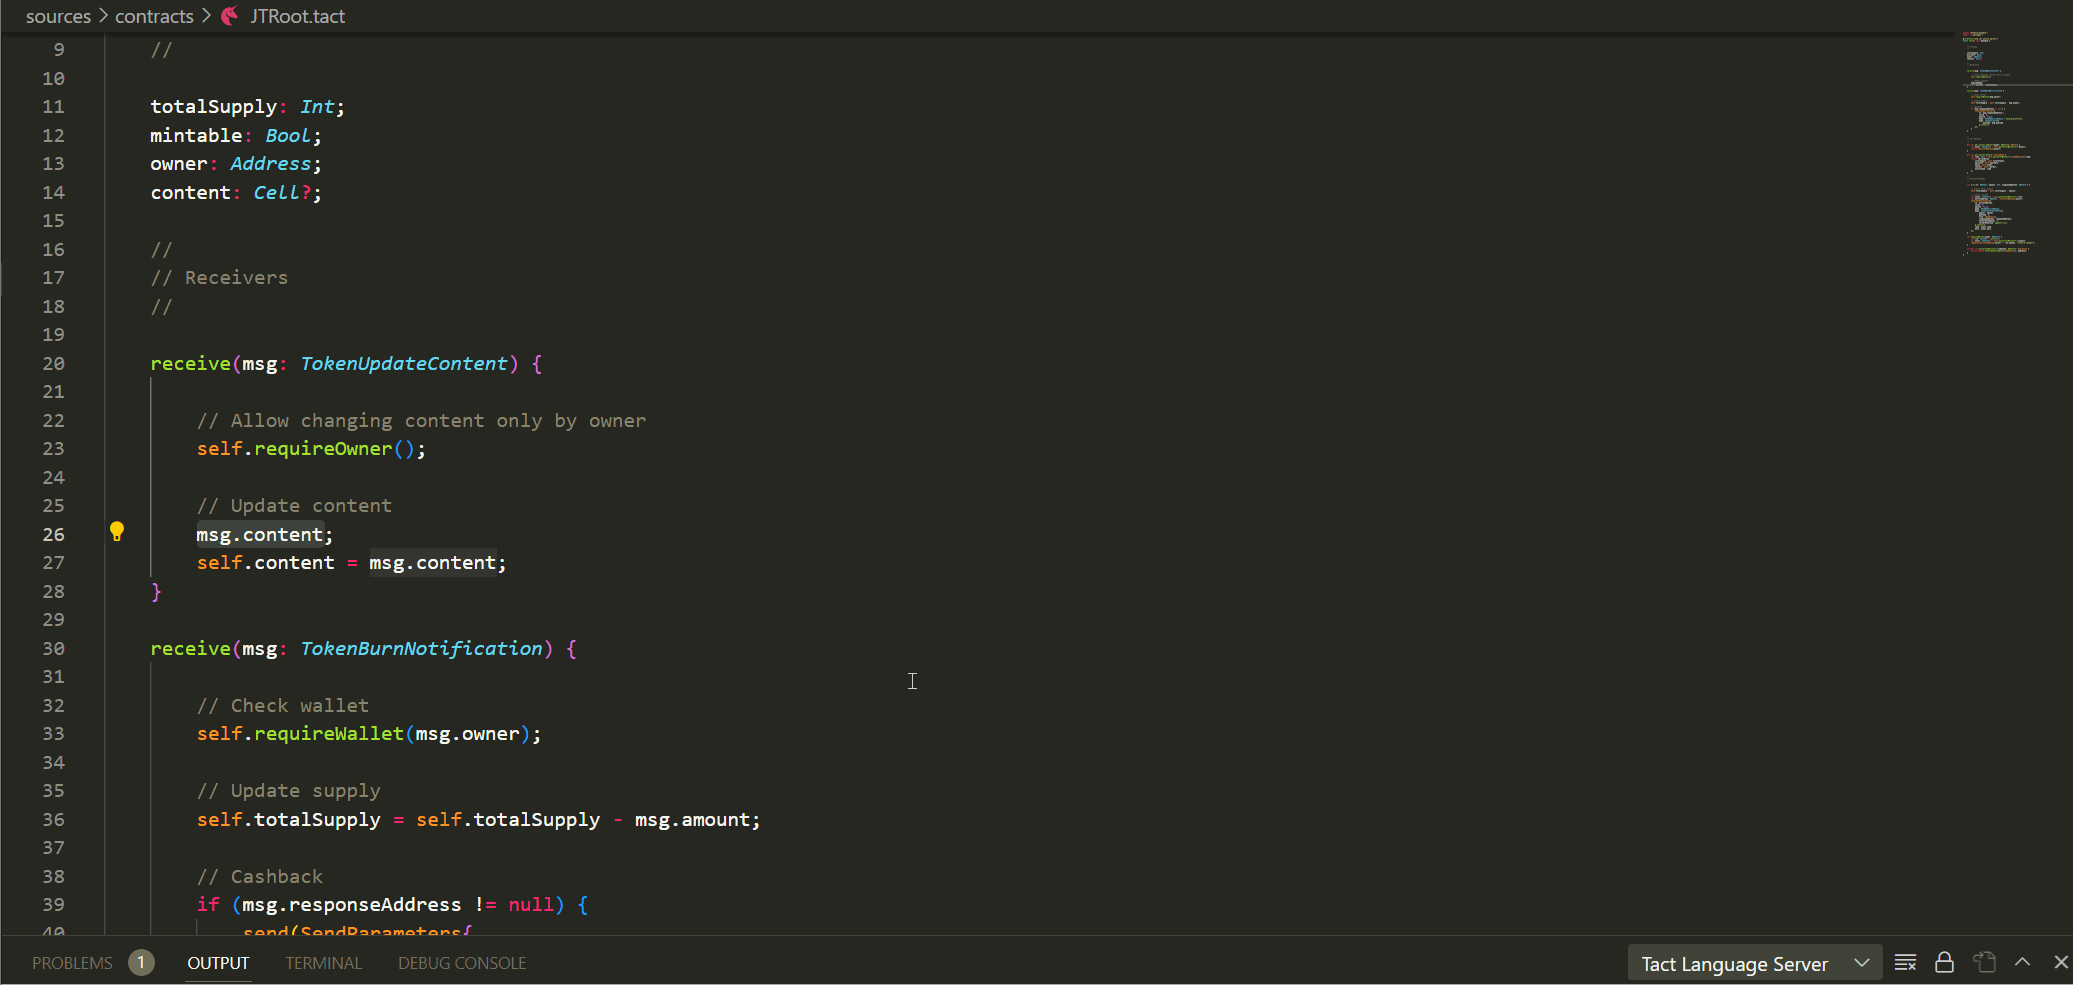Click line number 26 in the gutter
Viewport: 2073px width, 985px height.
tap(53, 534)
